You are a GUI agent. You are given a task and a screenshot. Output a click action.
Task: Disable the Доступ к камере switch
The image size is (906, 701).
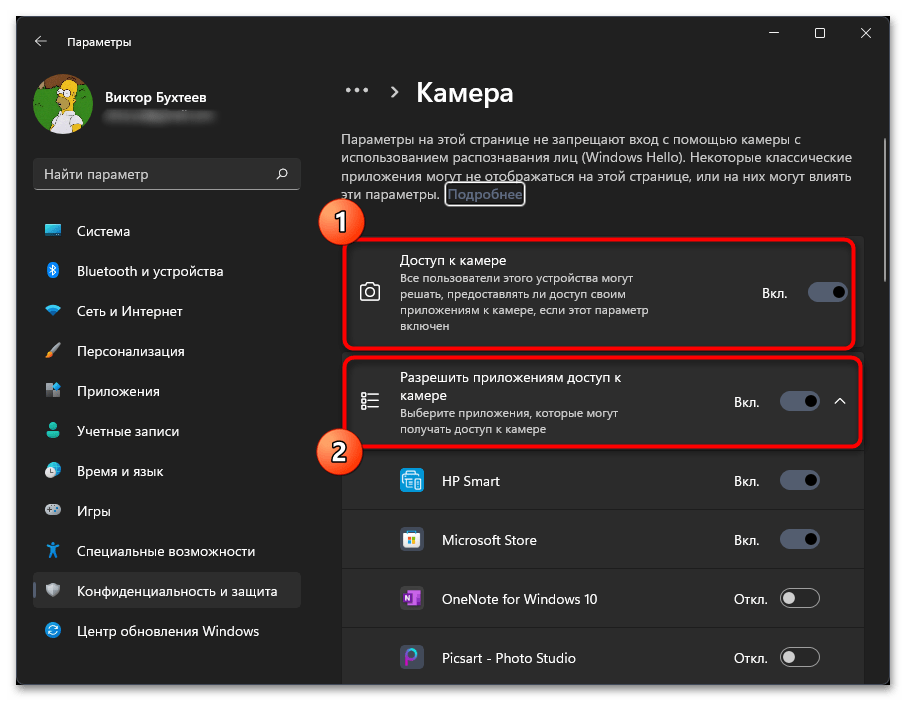click(x=827, y=292)
